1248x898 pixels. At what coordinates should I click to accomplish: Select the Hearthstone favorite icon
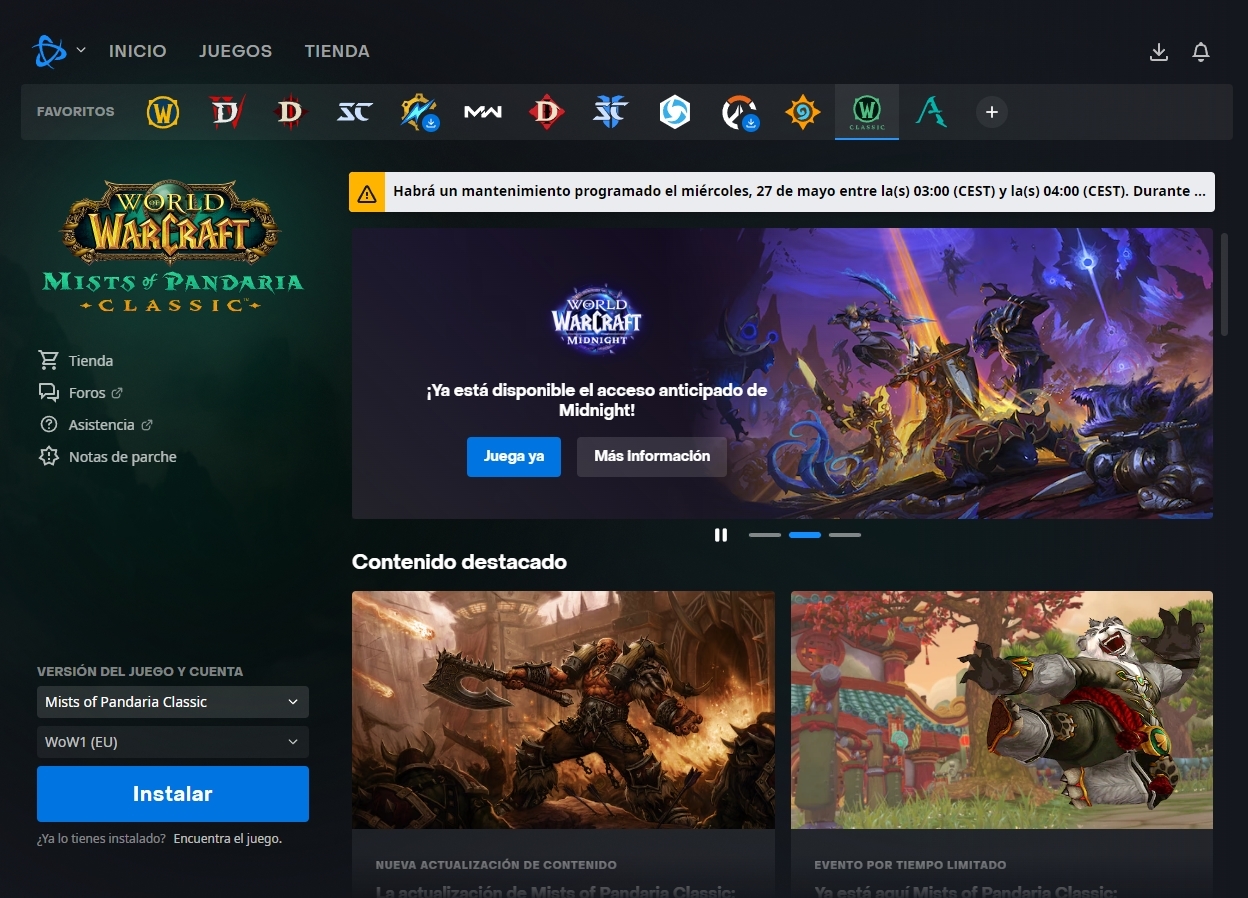pyautogui.click(x=803, y=112)
